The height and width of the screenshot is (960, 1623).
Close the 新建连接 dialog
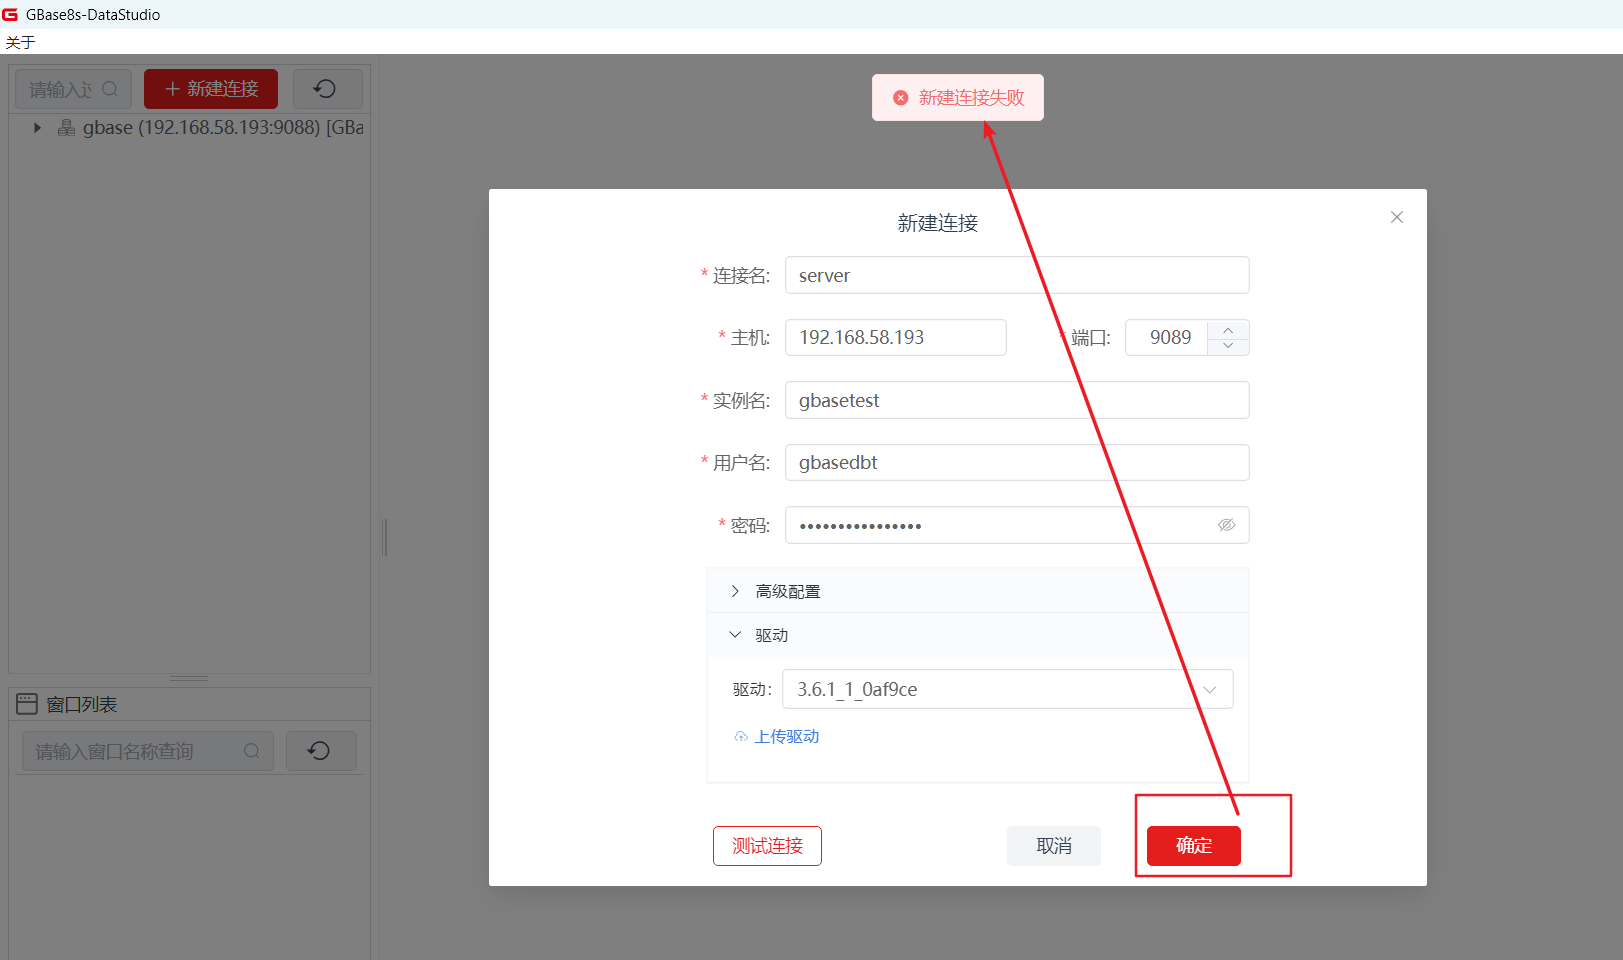click(x=1397, y=217)
